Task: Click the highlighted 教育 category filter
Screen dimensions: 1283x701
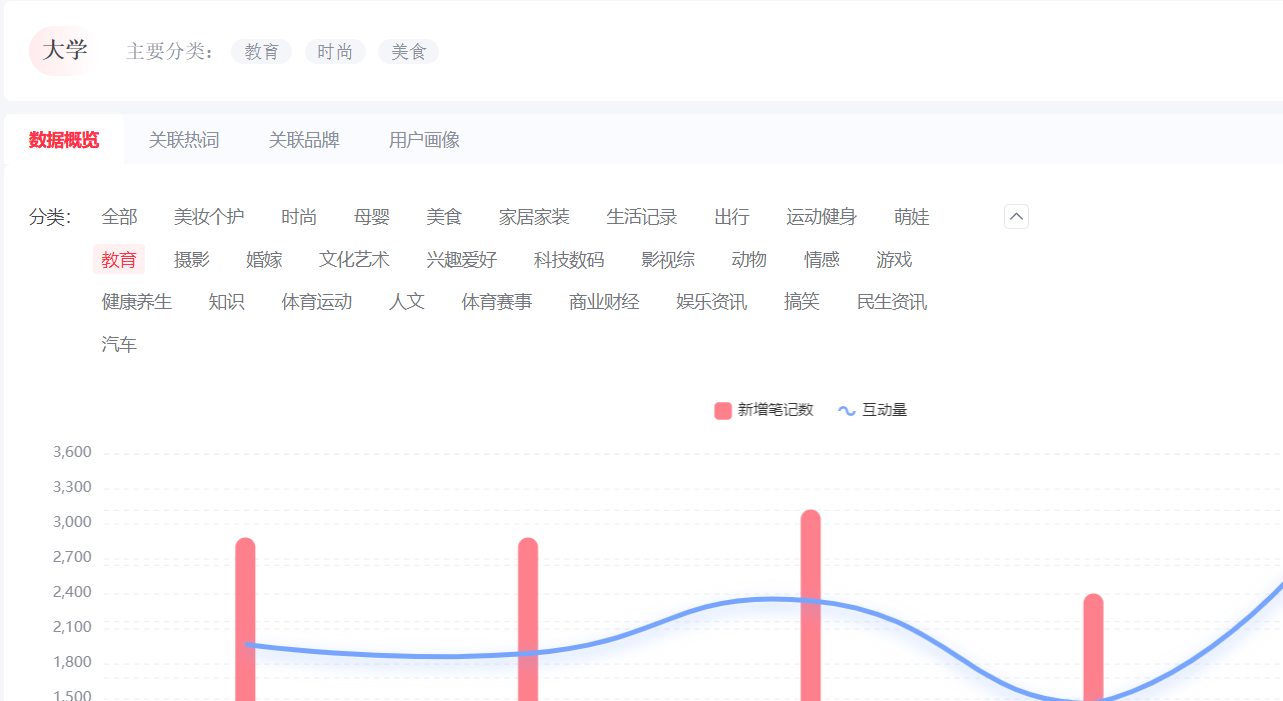Action: pyautogui.click(x=119, y=260)
